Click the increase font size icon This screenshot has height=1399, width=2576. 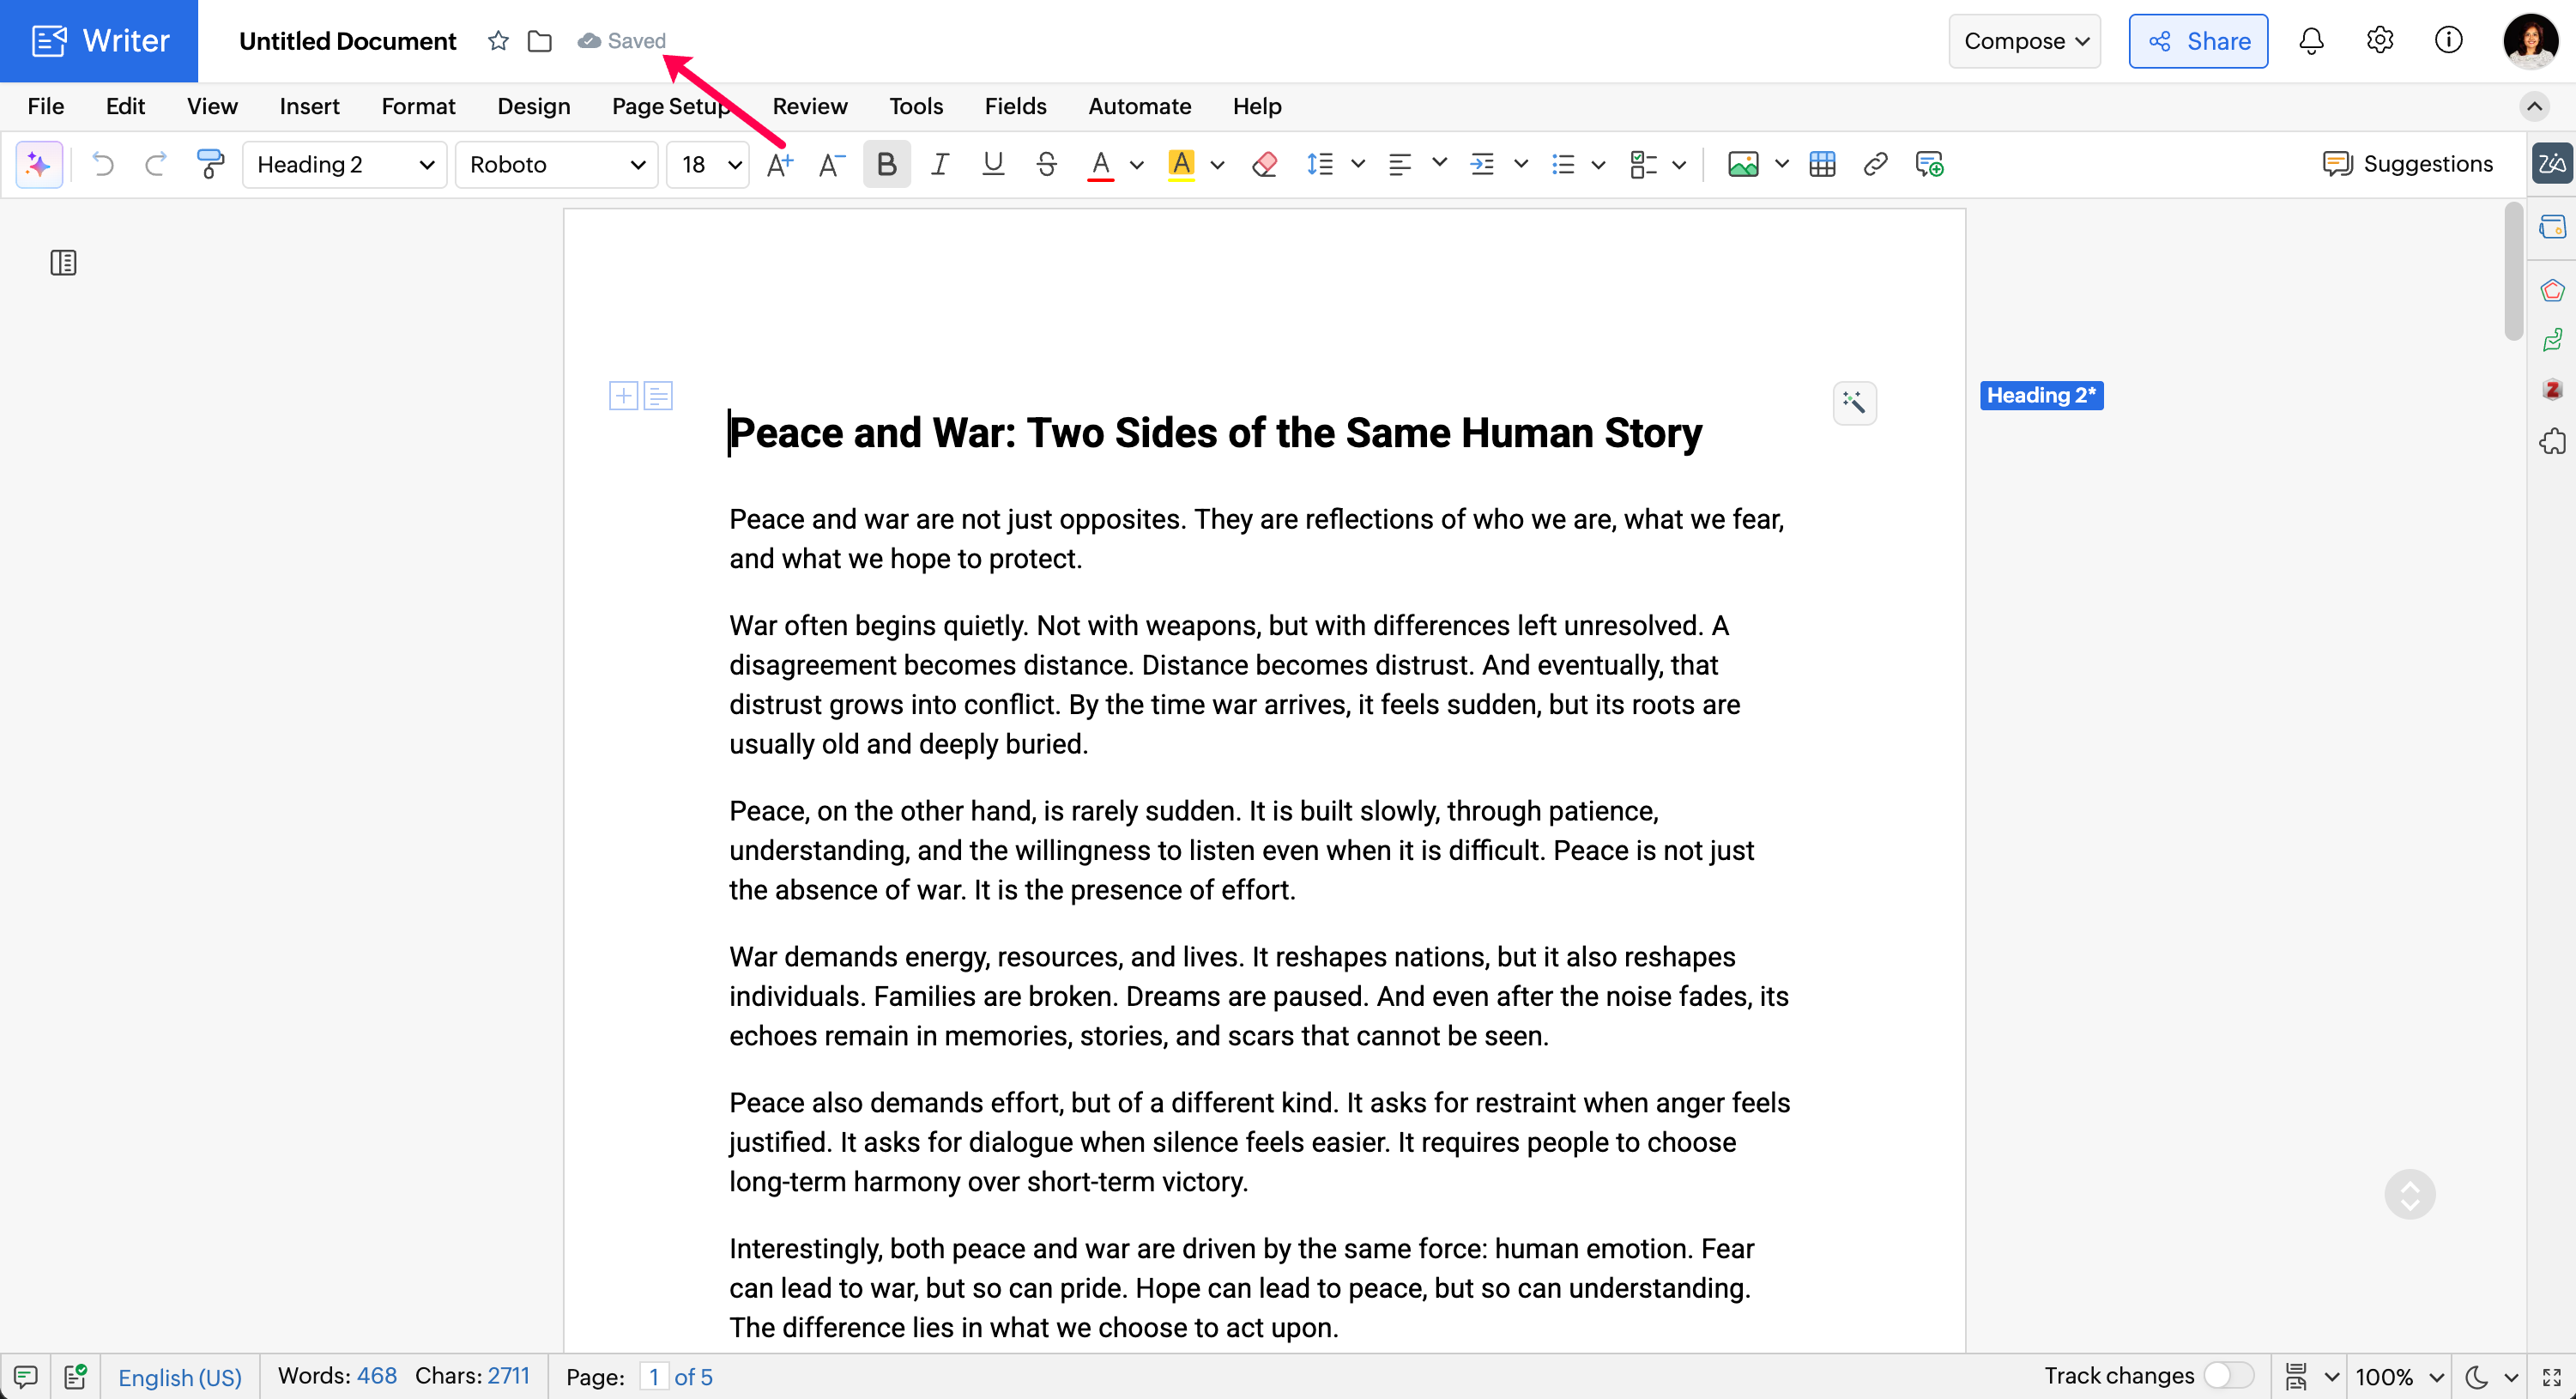tap(779, 164)
